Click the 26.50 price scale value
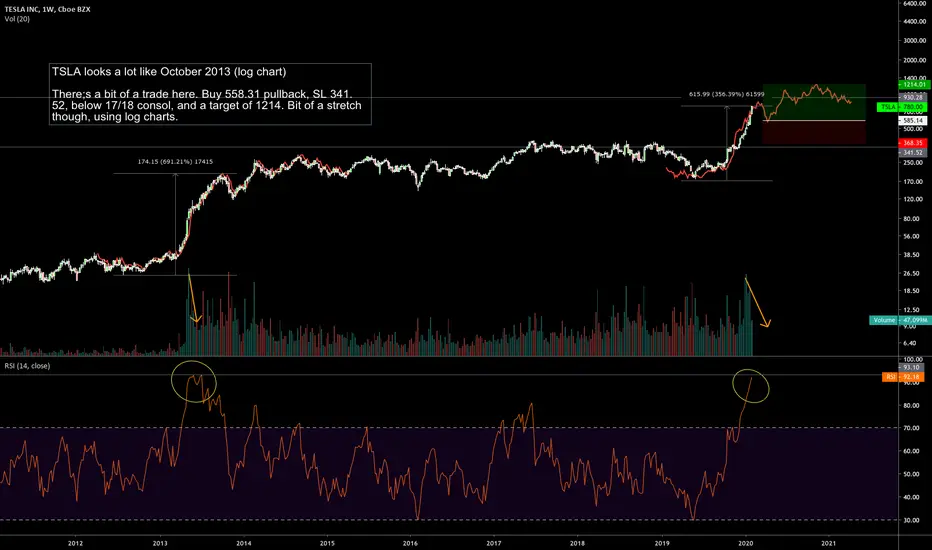Viewport: 932px width, 550px height. (912, 274)
